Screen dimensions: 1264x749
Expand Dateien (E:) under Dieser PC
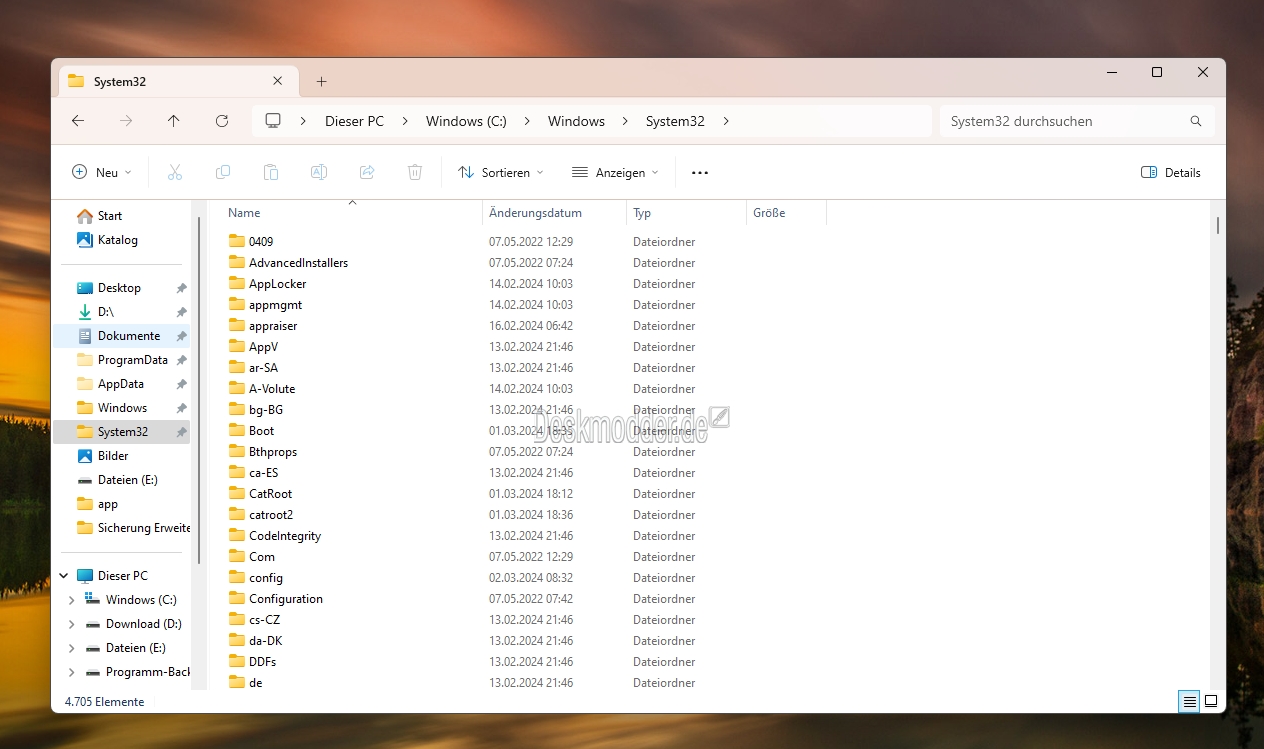(x=71, y=648)
